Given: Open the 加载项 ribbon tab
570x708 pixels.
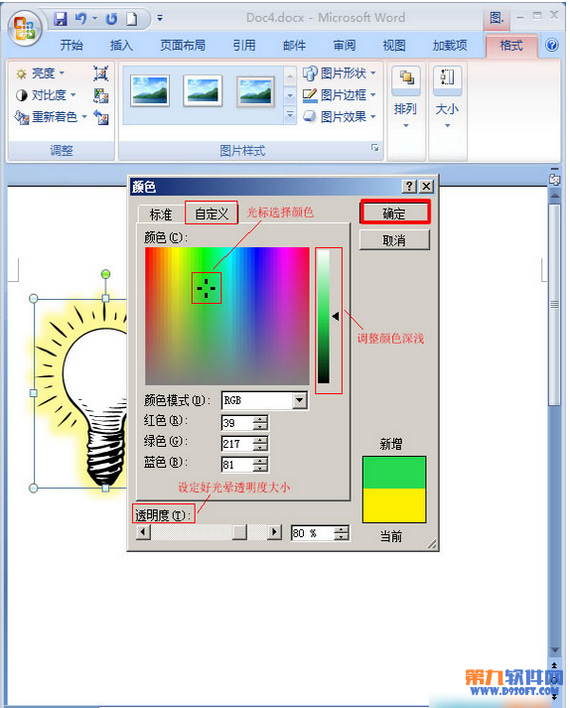Looking at the screenshot, I should click(x=449, y=45).
